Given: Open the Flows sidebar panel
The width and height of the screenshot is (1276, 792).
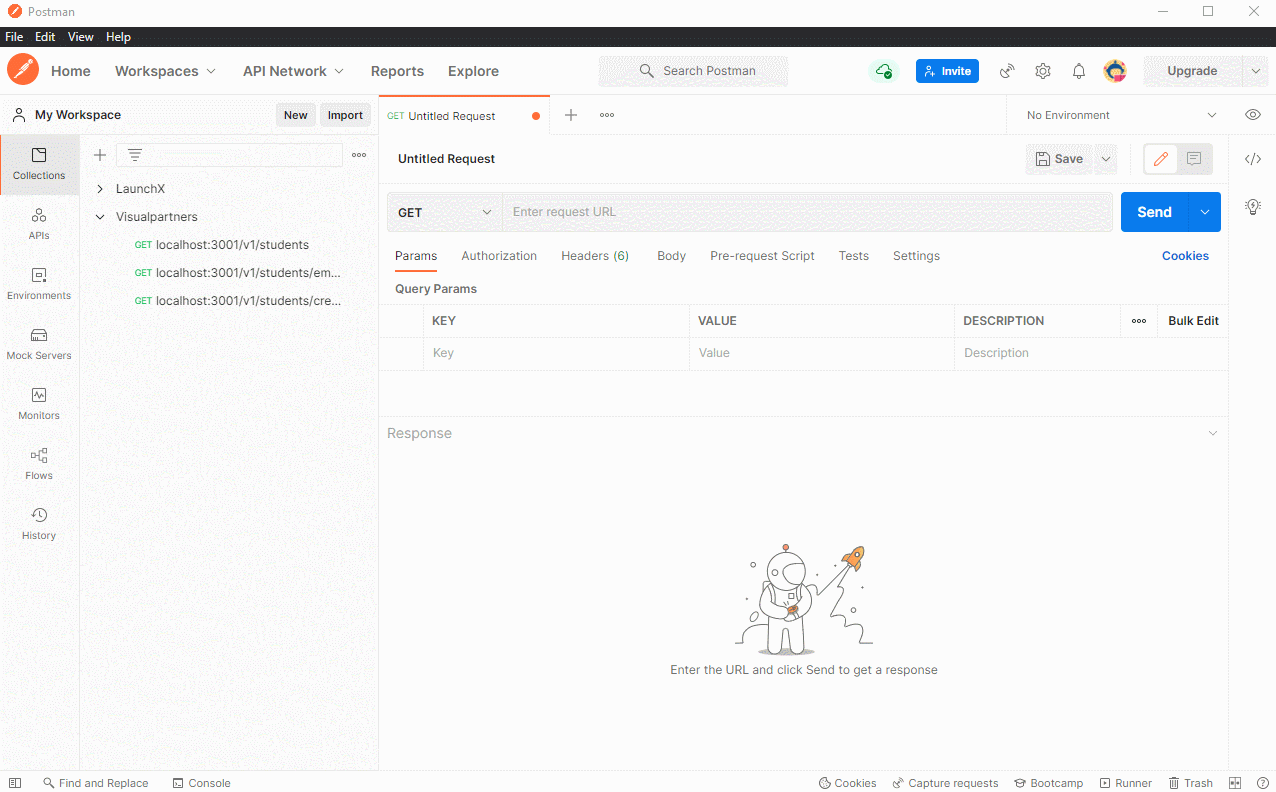Looking at the screenshot, I should (x=39, y=465).
